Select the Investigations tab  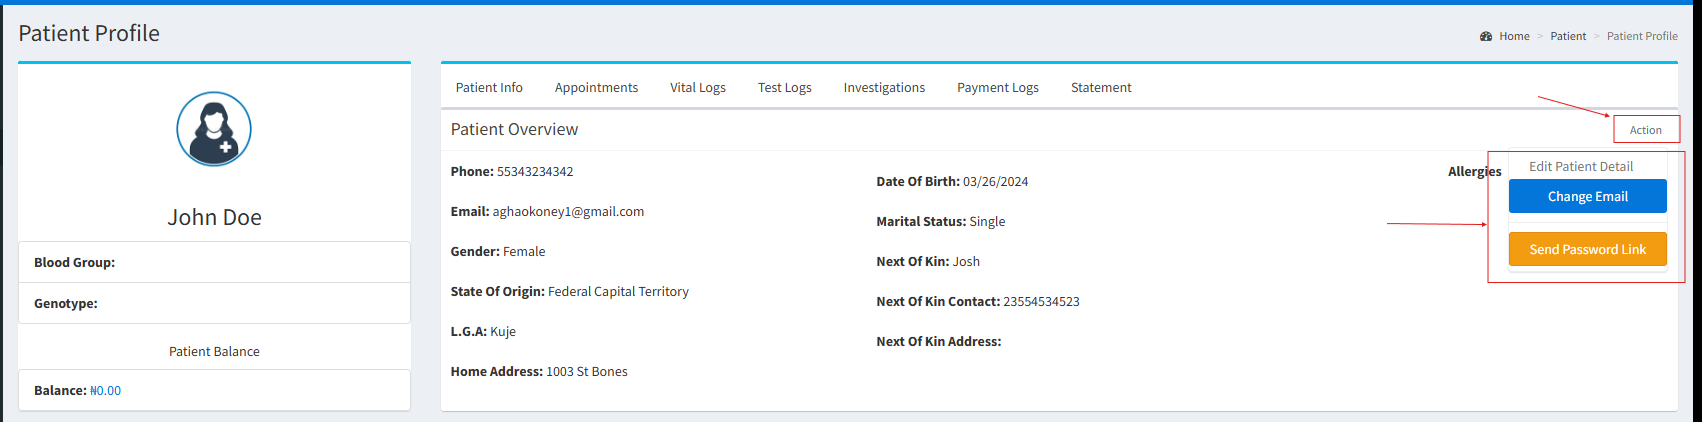(884, 88)
